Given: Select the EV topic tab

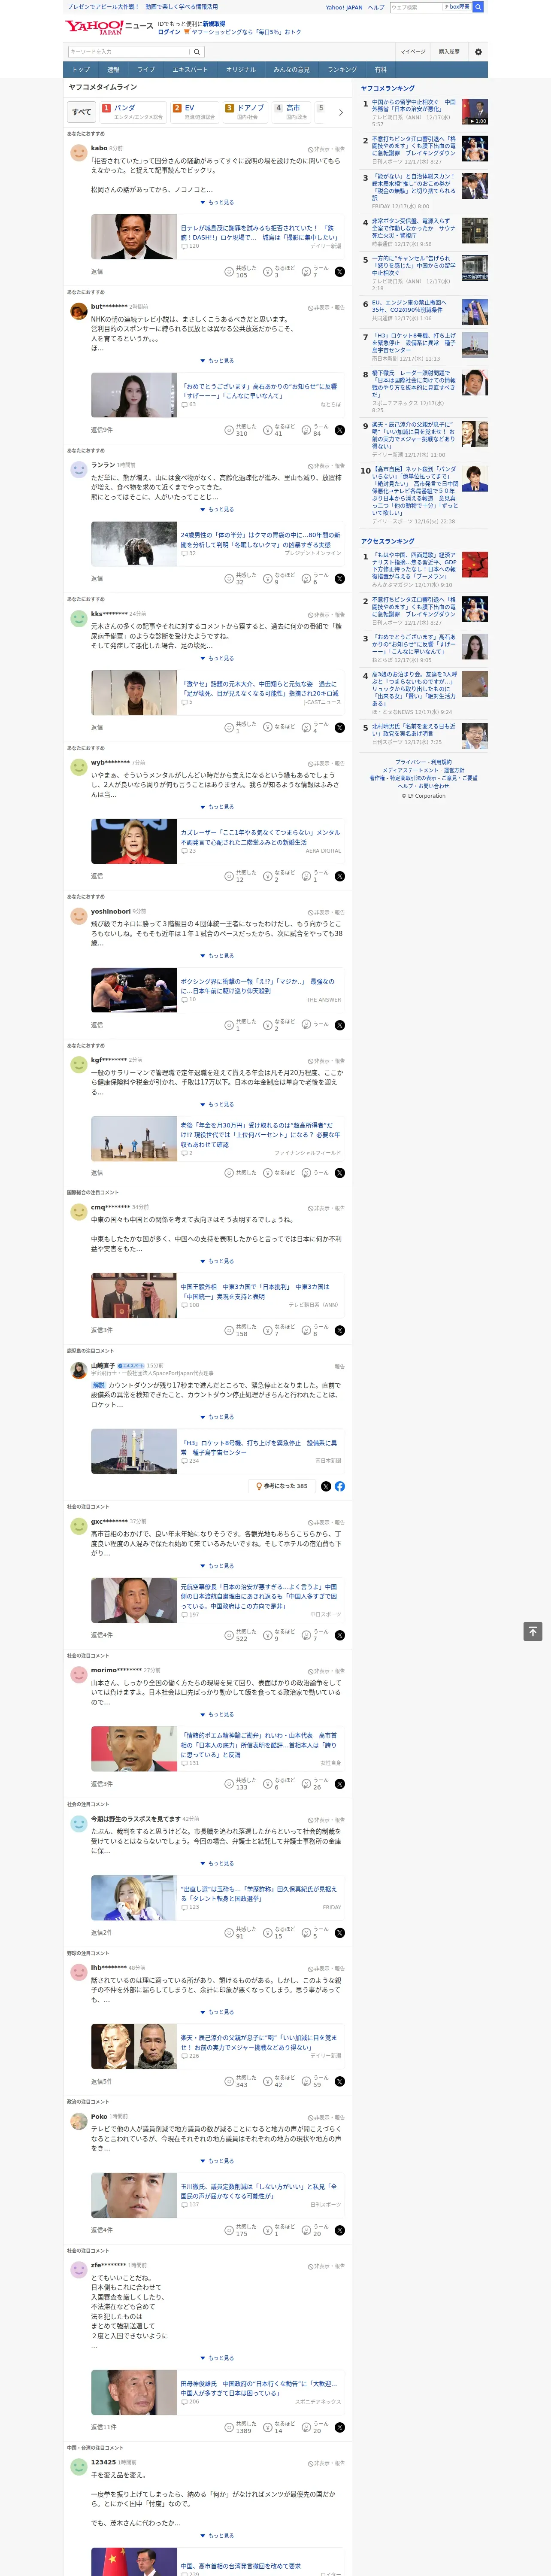Looking at the screenshot, I should click(193, 112).
